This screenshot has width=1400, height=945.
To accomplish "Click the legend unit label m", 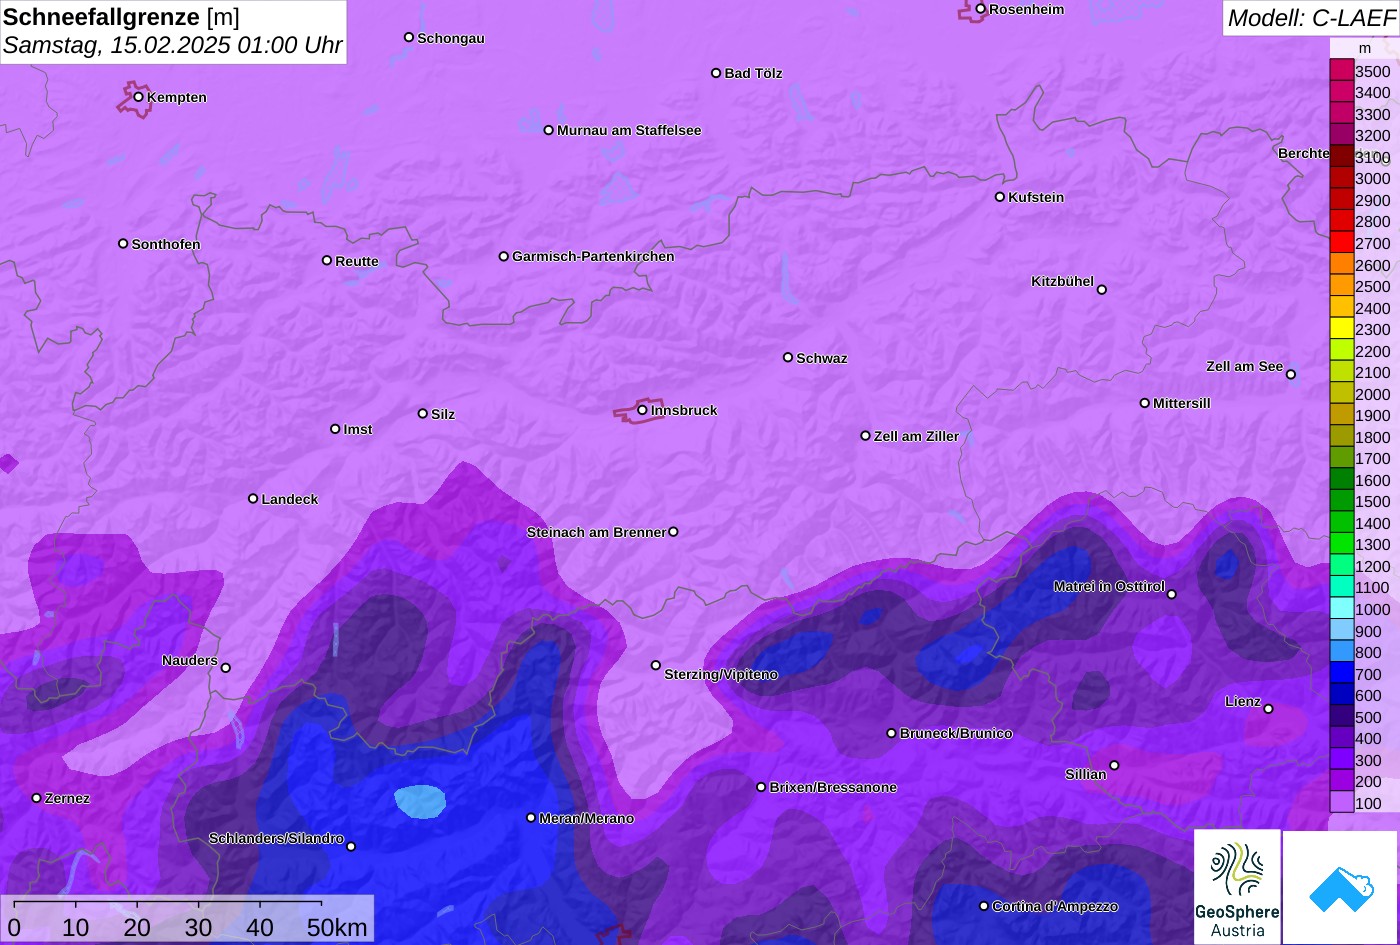I will [1364, 48].
